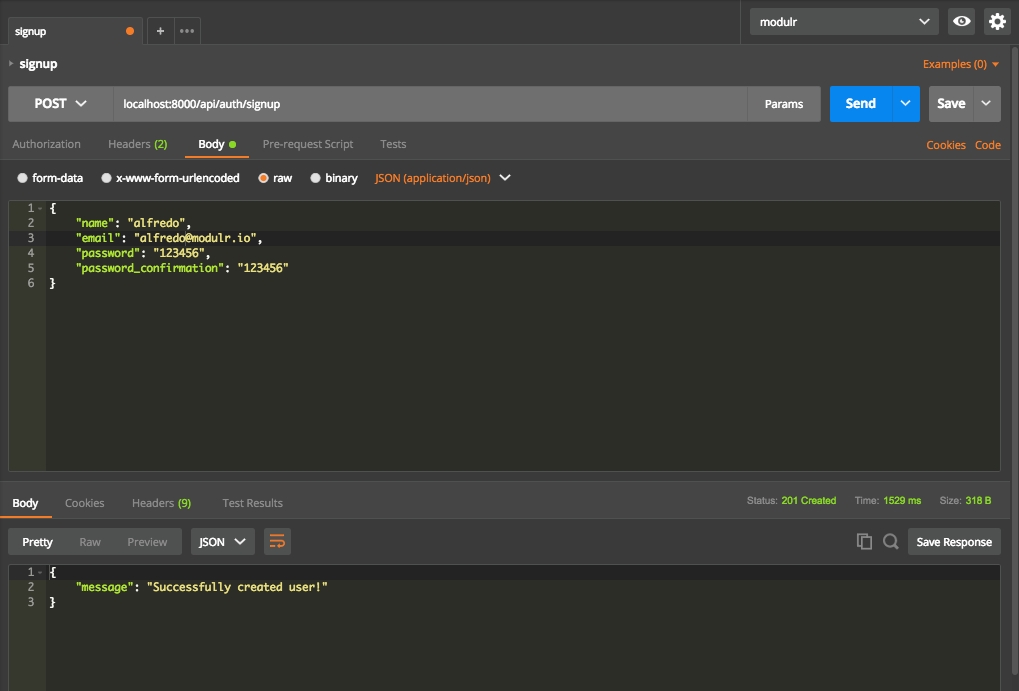Open the manage environments gear icon
Image resolution: width=1019 pixels, height=691 pixels.
996,21
